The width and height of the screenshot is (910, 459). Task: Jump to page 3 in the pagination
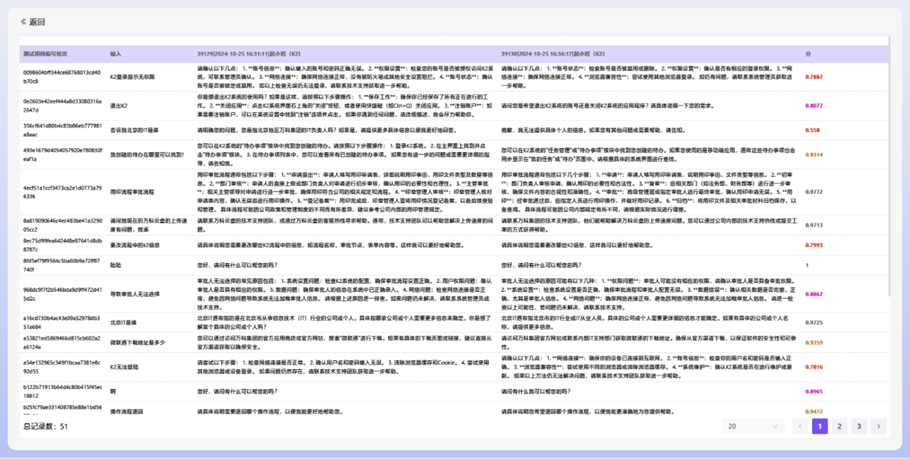(859, 427)
